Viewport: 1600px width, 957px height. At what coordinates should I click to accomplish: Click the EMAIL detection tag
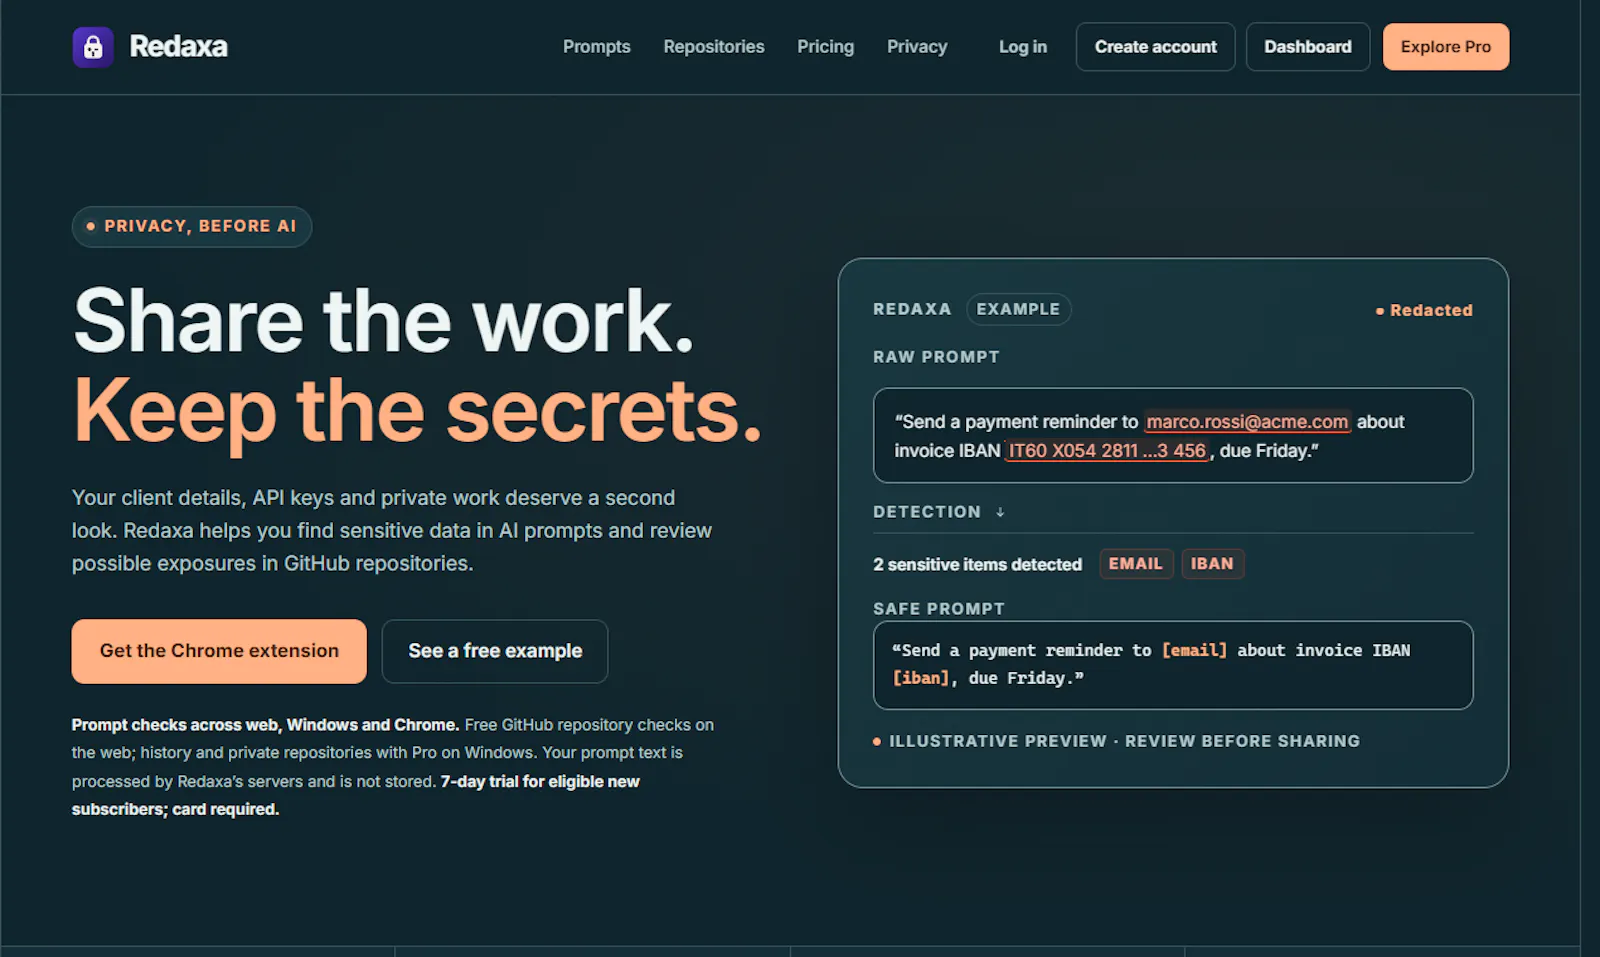tap(1136, 564)
